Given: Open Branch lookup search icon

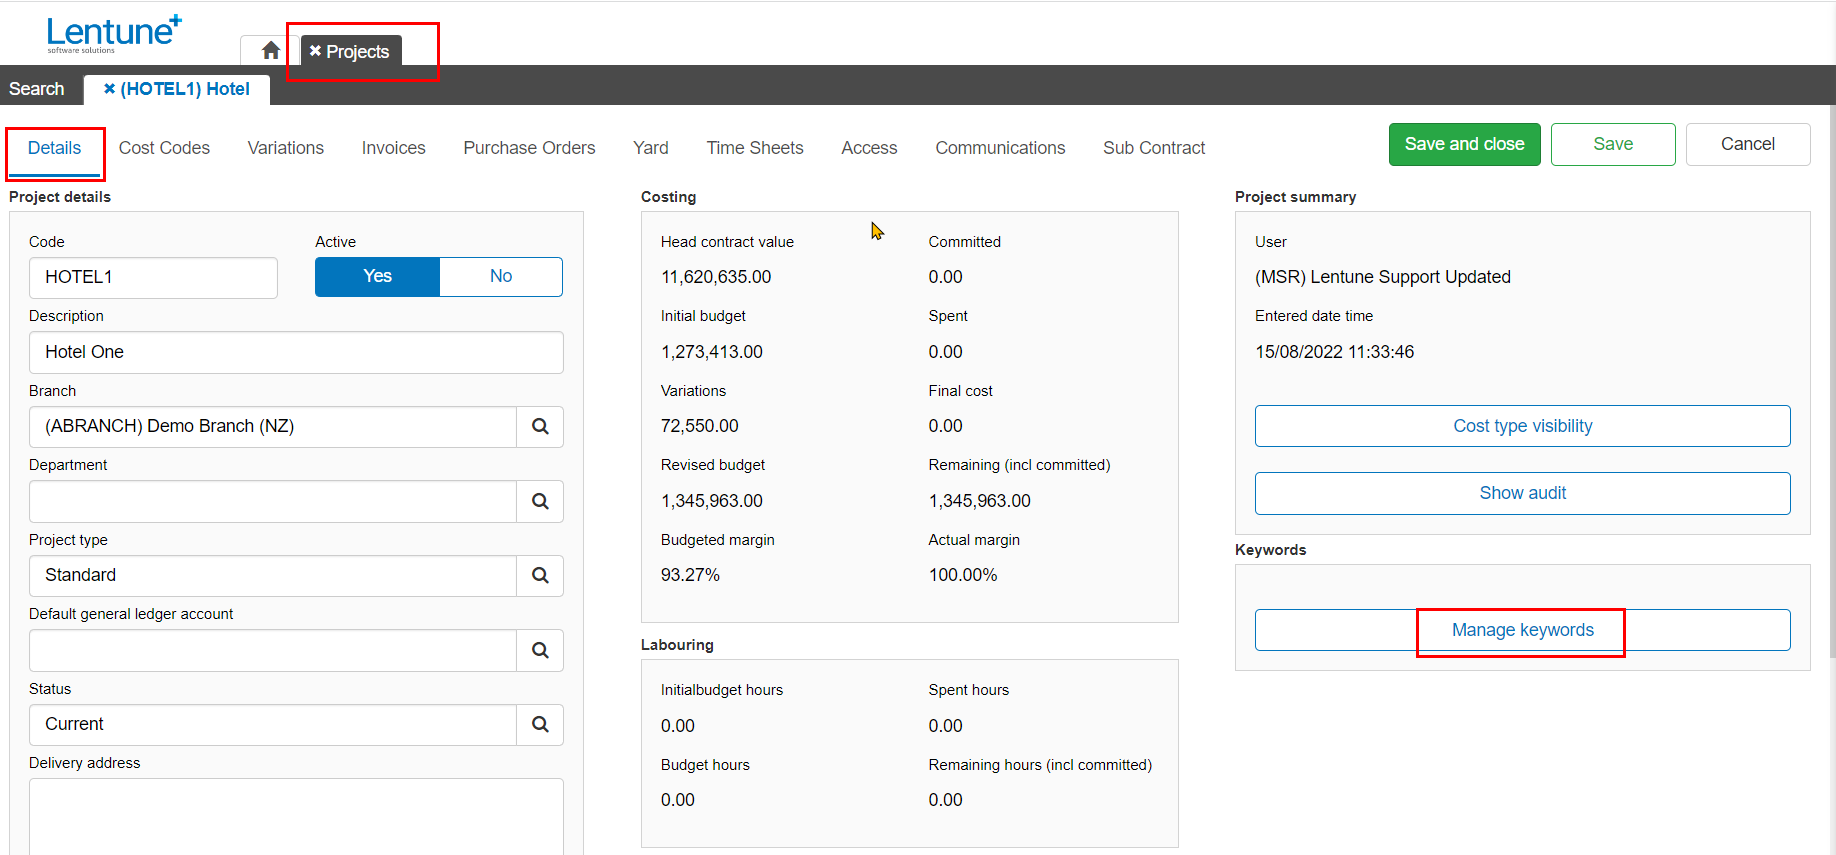Looking at the screenshot, I should (x=540, y=427).
